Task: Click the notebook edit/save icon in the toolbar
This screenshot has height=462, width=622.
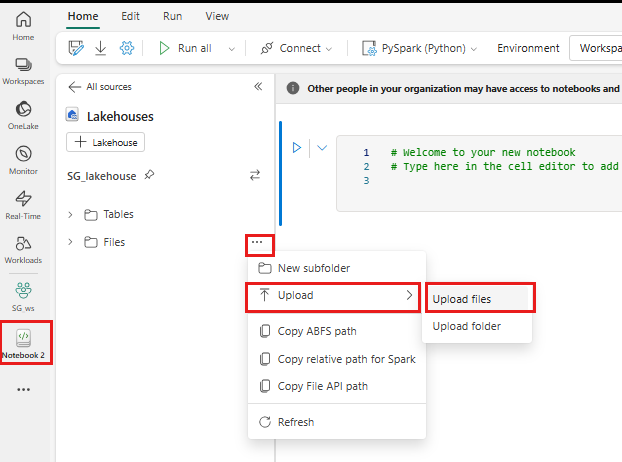Action: [x=76, y=48]
